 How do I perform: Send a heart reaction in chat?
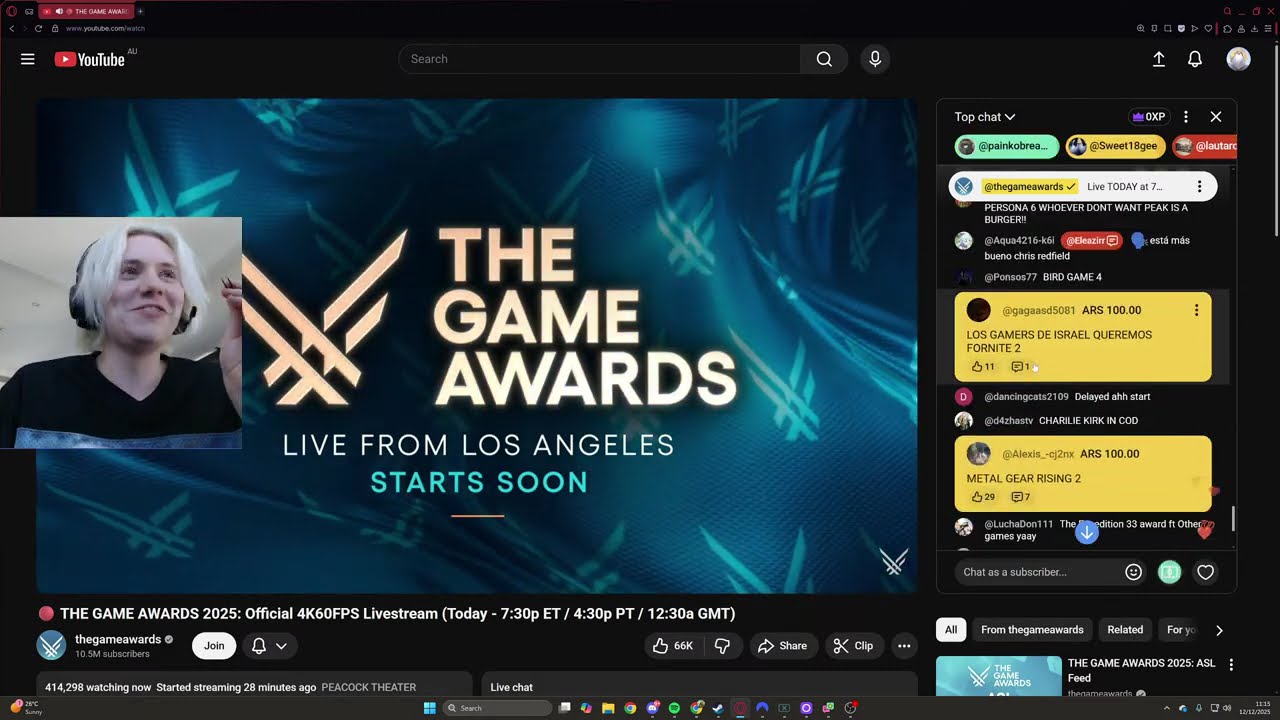1206,572
